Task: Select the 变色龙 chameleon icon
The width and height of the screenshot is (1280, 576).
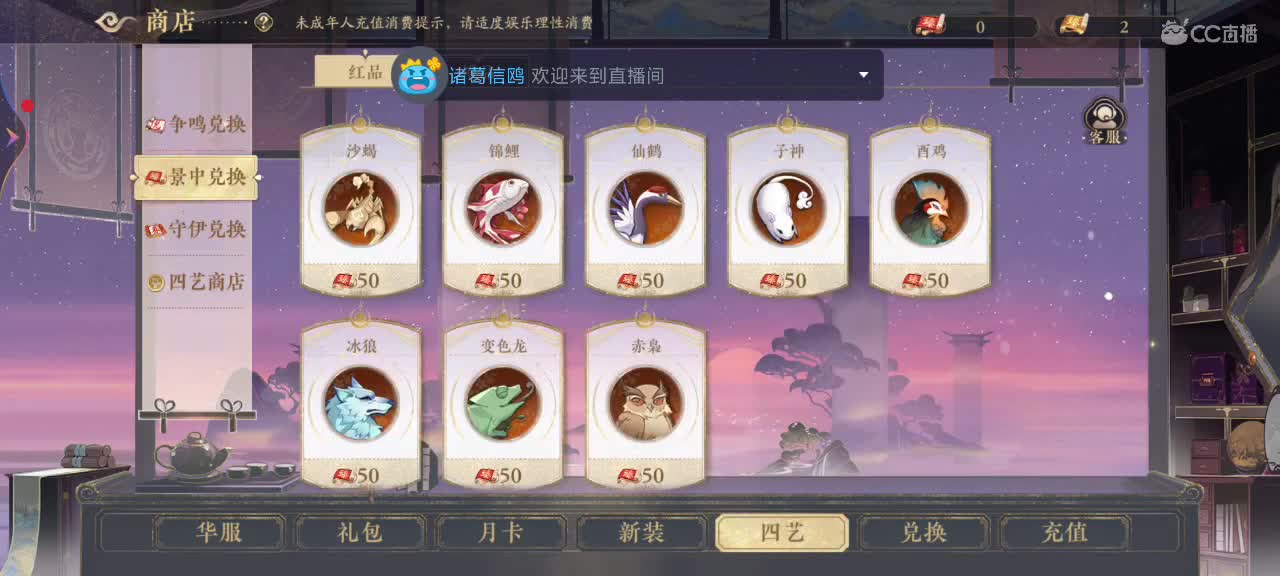Action: pyautogui.click(x=503, y=404)
